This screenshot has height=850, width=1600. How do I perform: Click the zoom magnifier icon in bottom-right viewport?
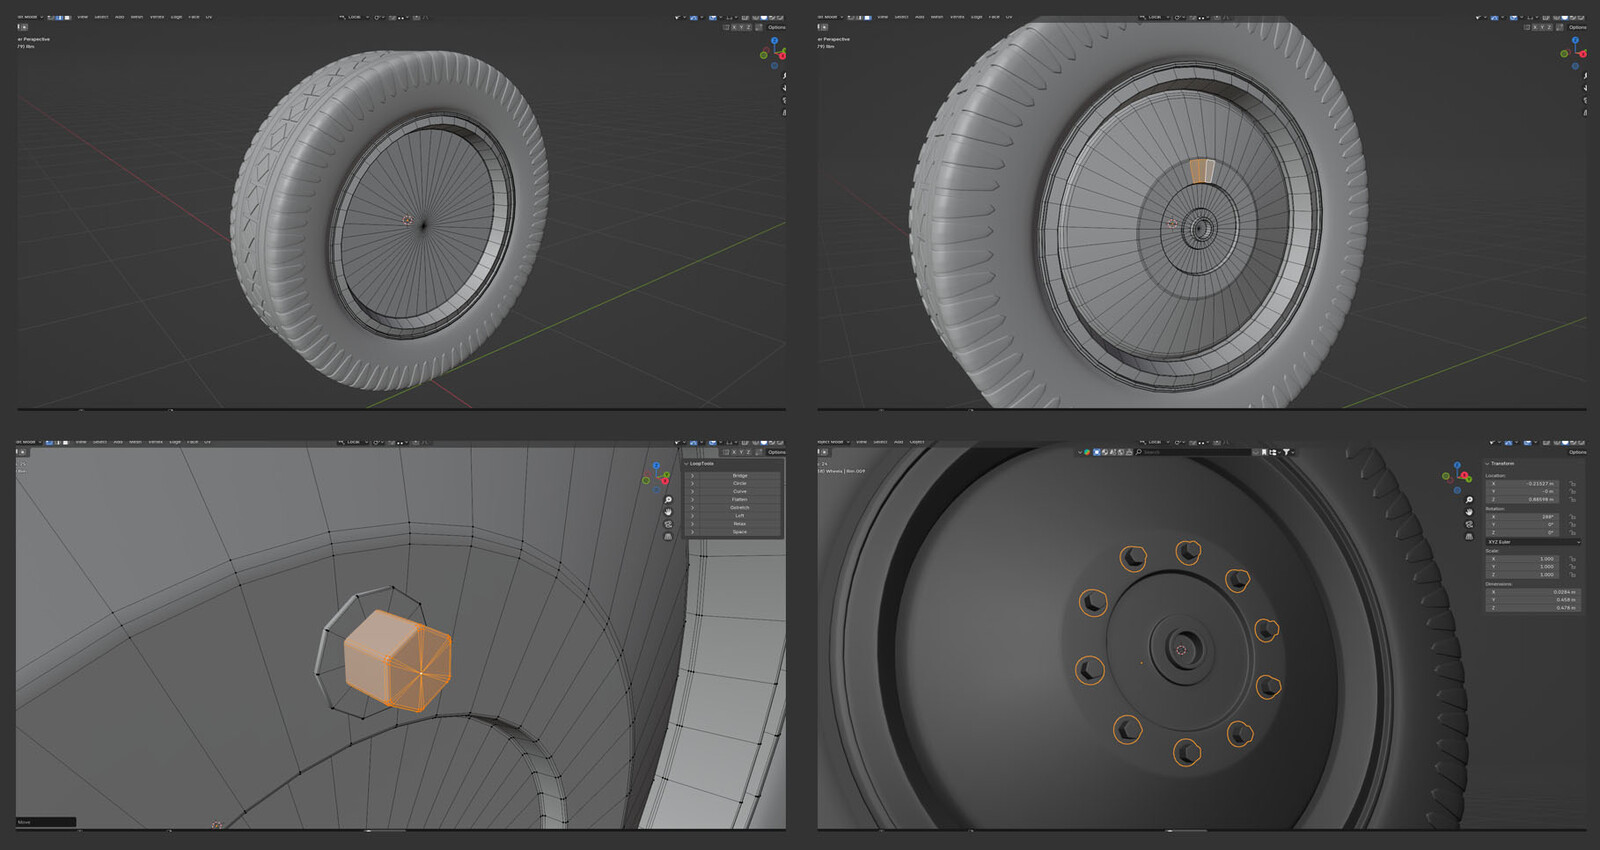point(1469,500)
